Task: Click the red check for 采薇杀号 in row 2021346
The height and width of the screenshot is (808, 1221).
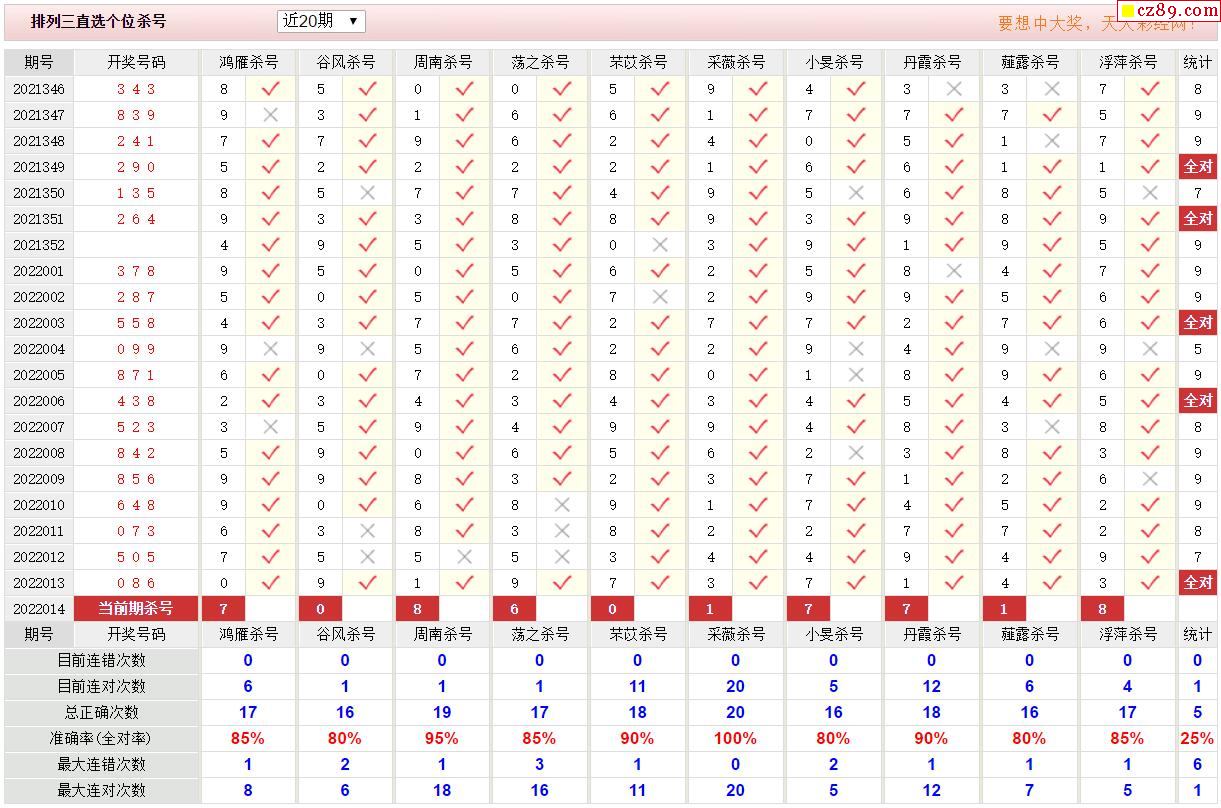Action: 758,89
